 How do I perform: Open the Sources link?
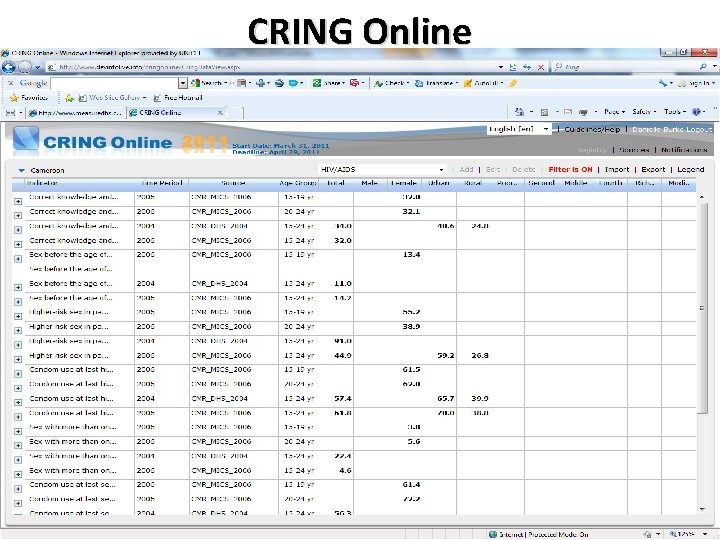click(x=634, y=150)
